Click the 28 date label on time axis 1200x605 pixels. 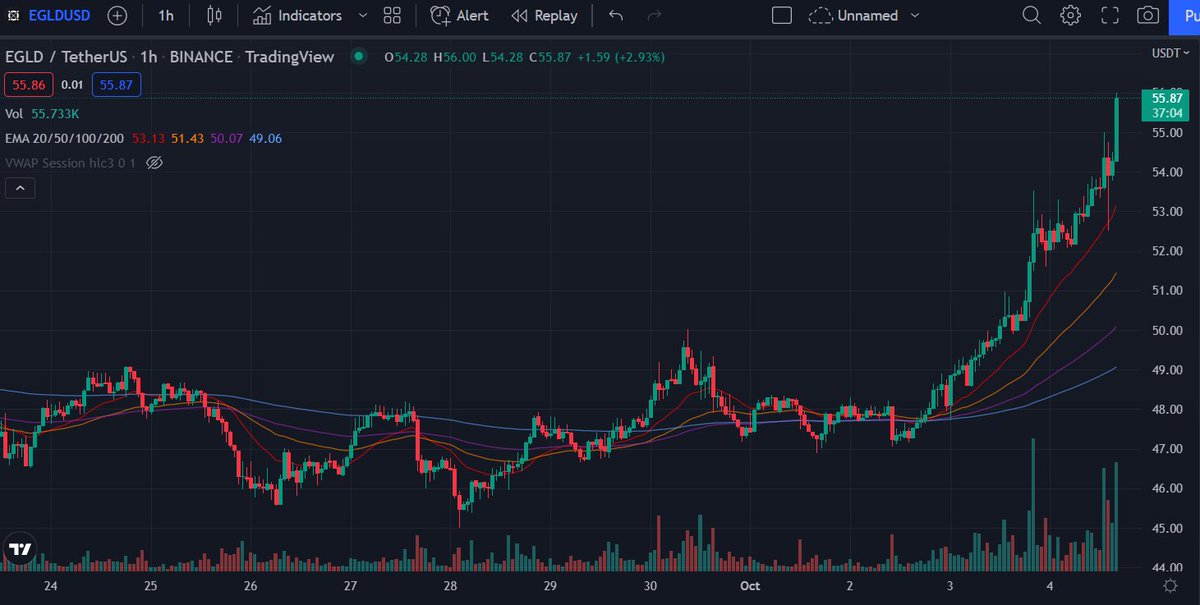point(451,586)
